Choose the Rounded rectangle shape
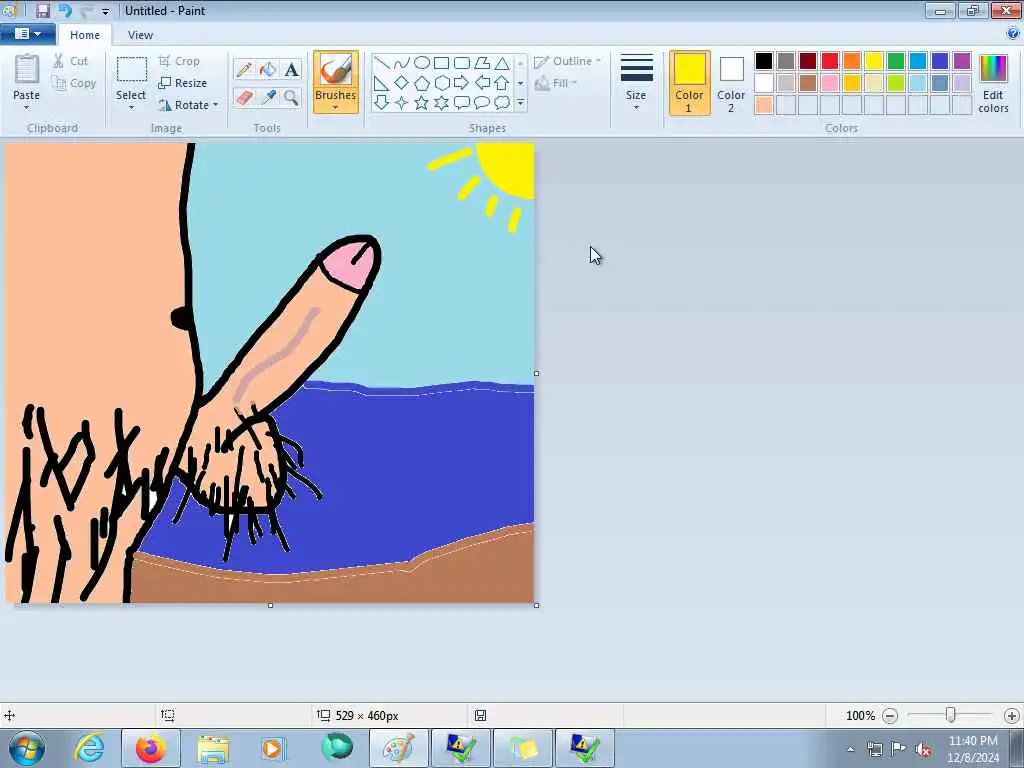This screenshot has height=768, width=1024. coord(462,63)
